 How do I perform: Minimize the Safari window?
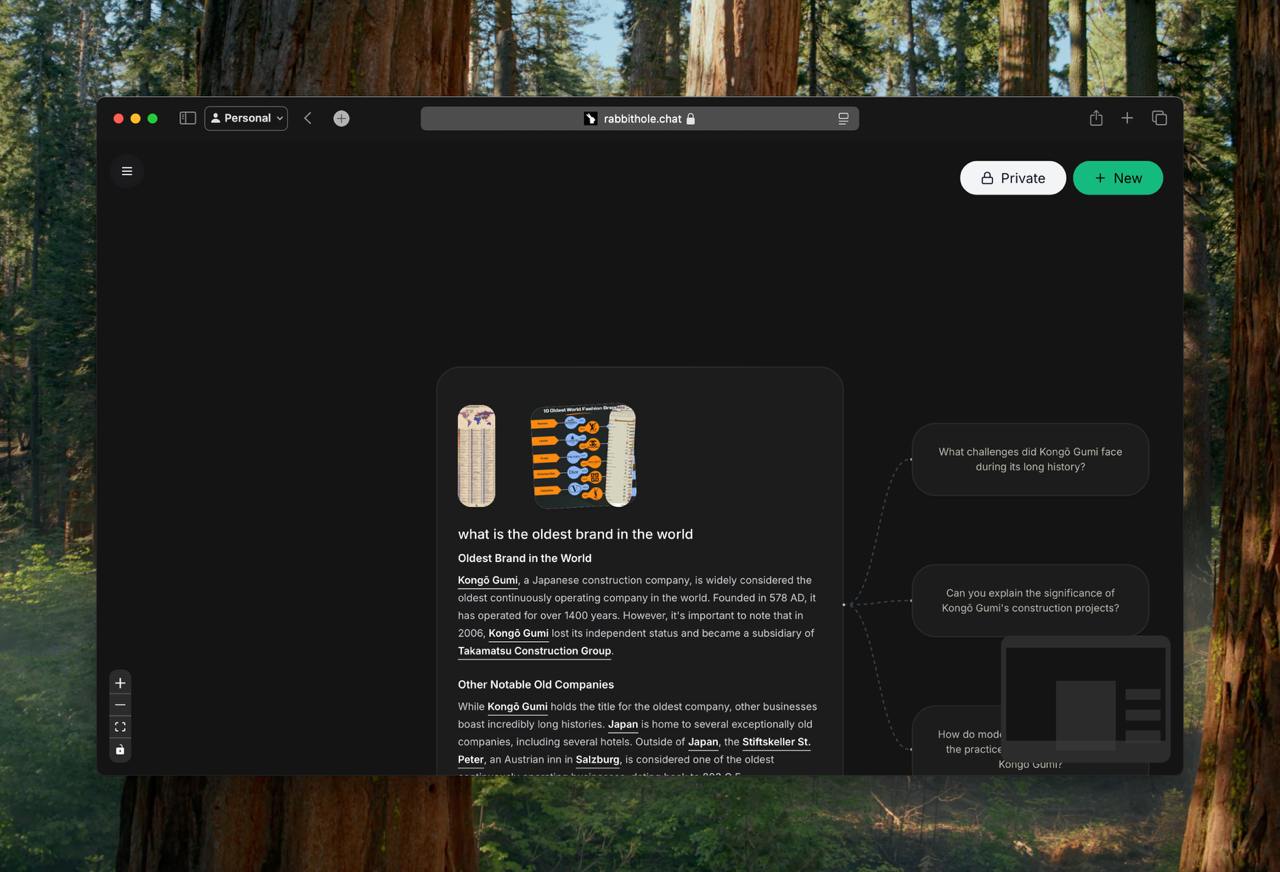[x=135, y=118]
